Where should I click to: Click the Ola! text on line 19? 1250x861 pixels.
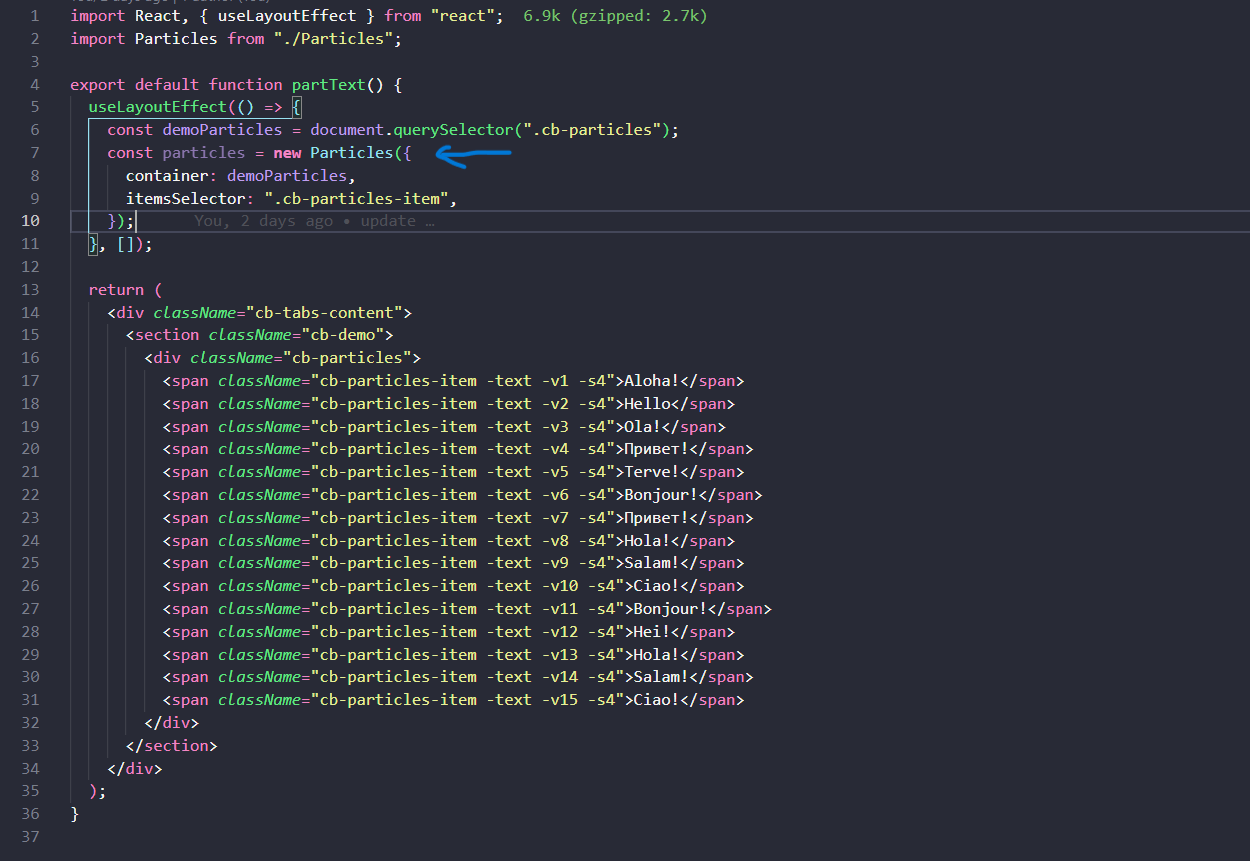pyautogui.click(x=643, y=427)
